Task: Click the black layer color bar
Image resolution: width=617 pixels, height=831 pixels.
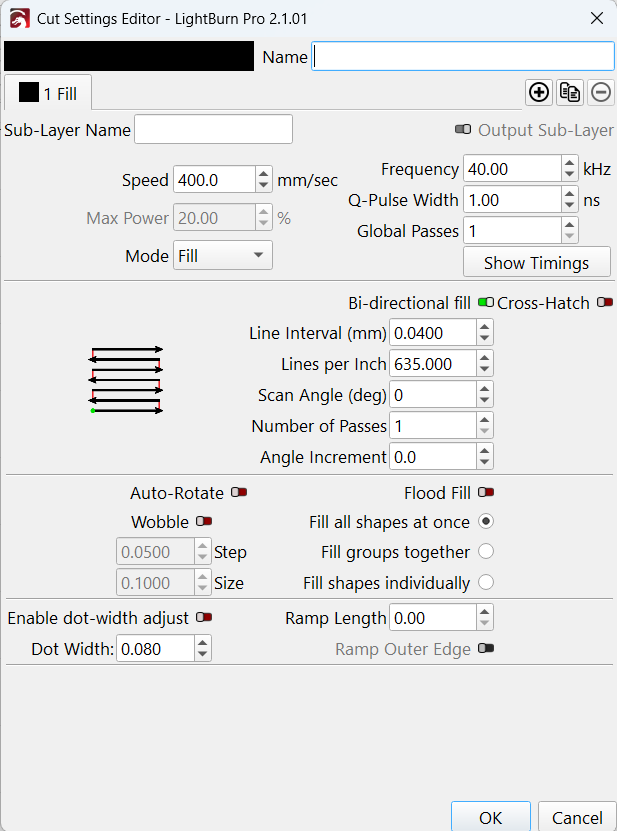Action: (x=129, y=56)
